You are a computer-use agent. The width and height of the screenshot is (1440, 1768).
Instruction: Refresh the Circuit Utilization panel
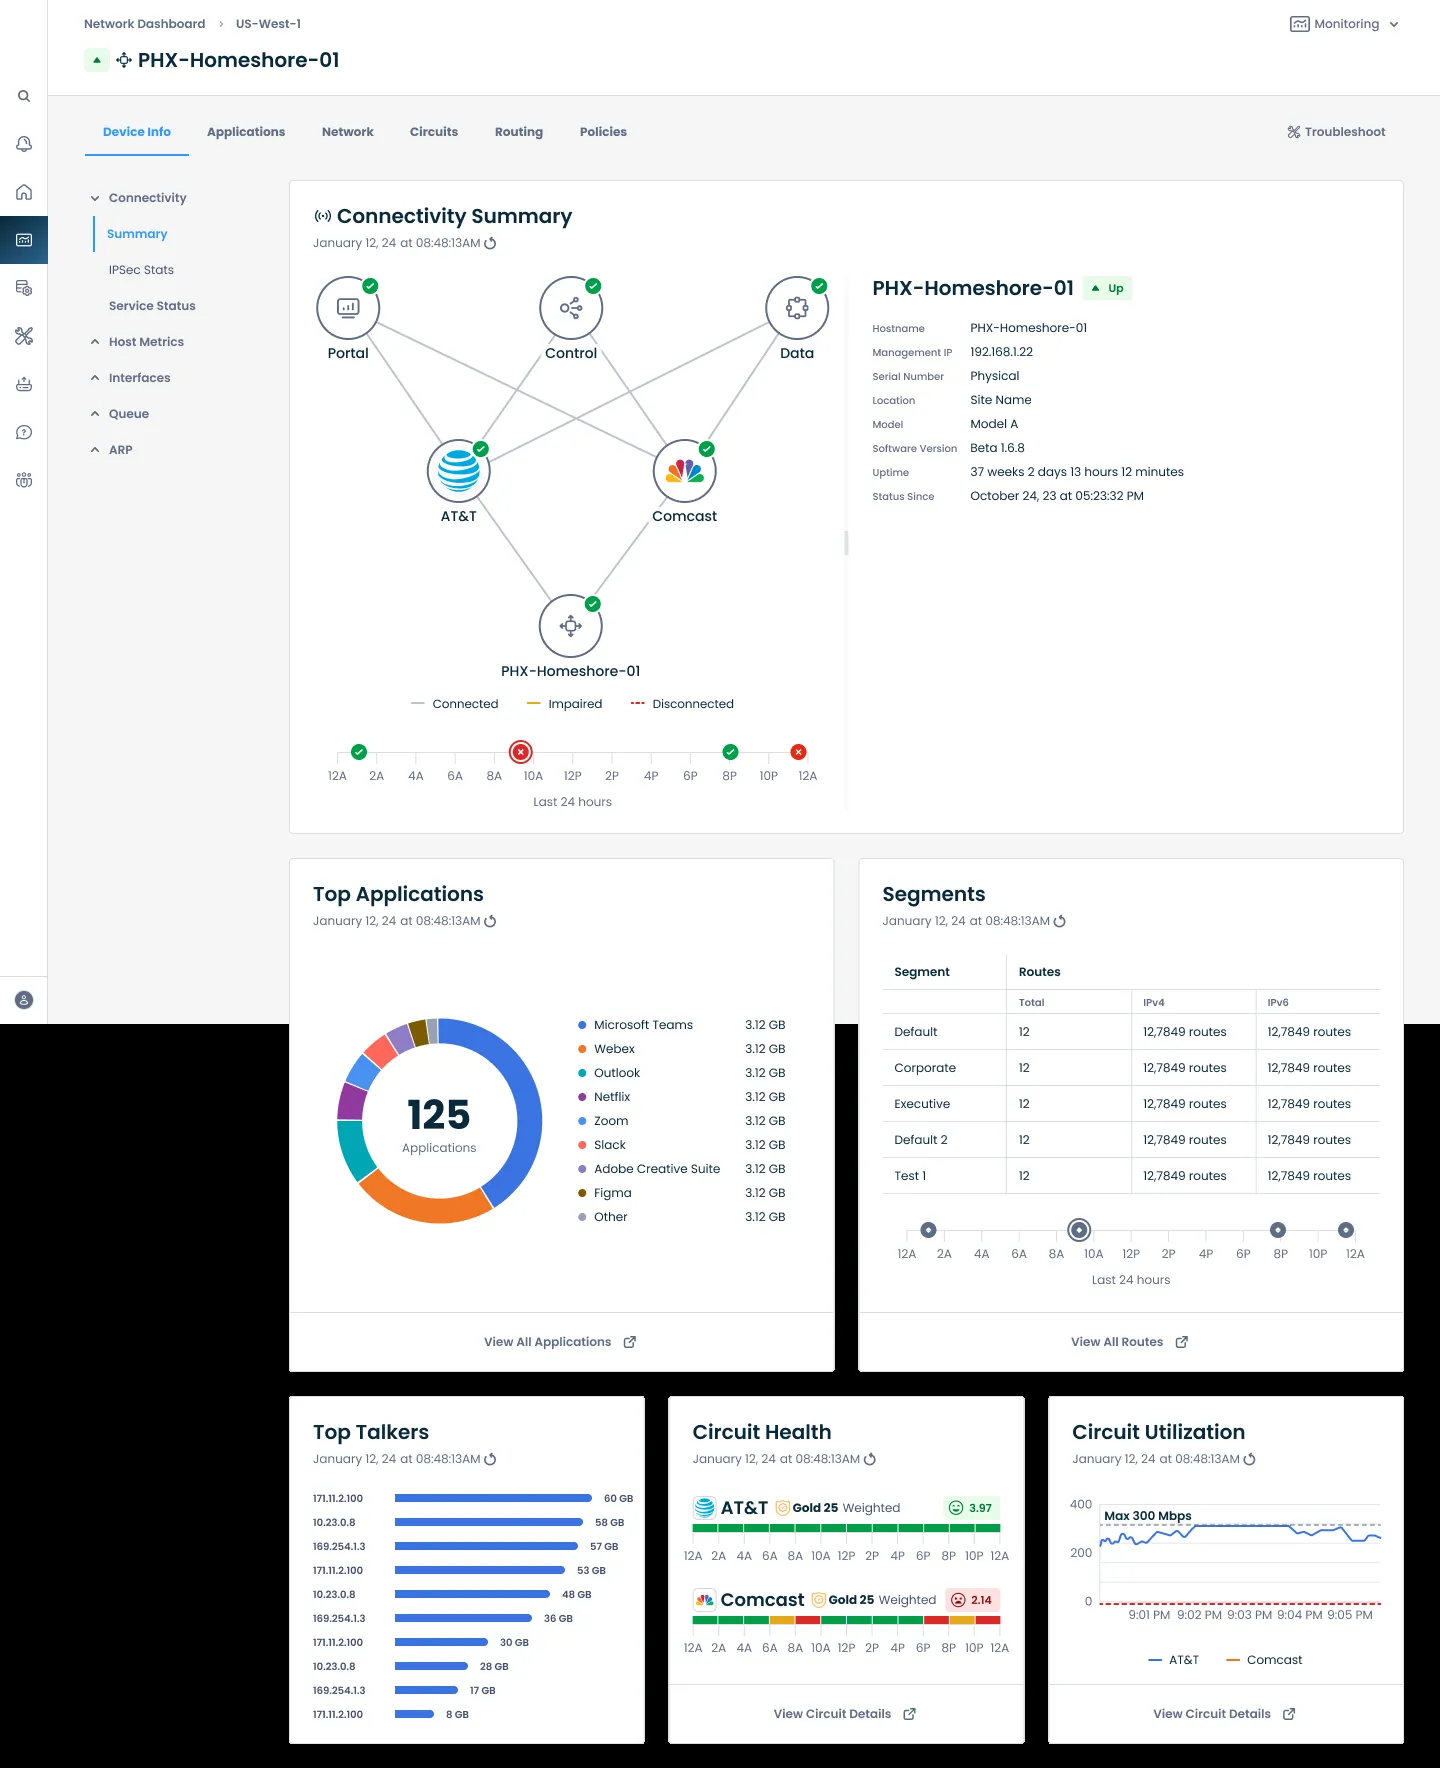1250,1459
